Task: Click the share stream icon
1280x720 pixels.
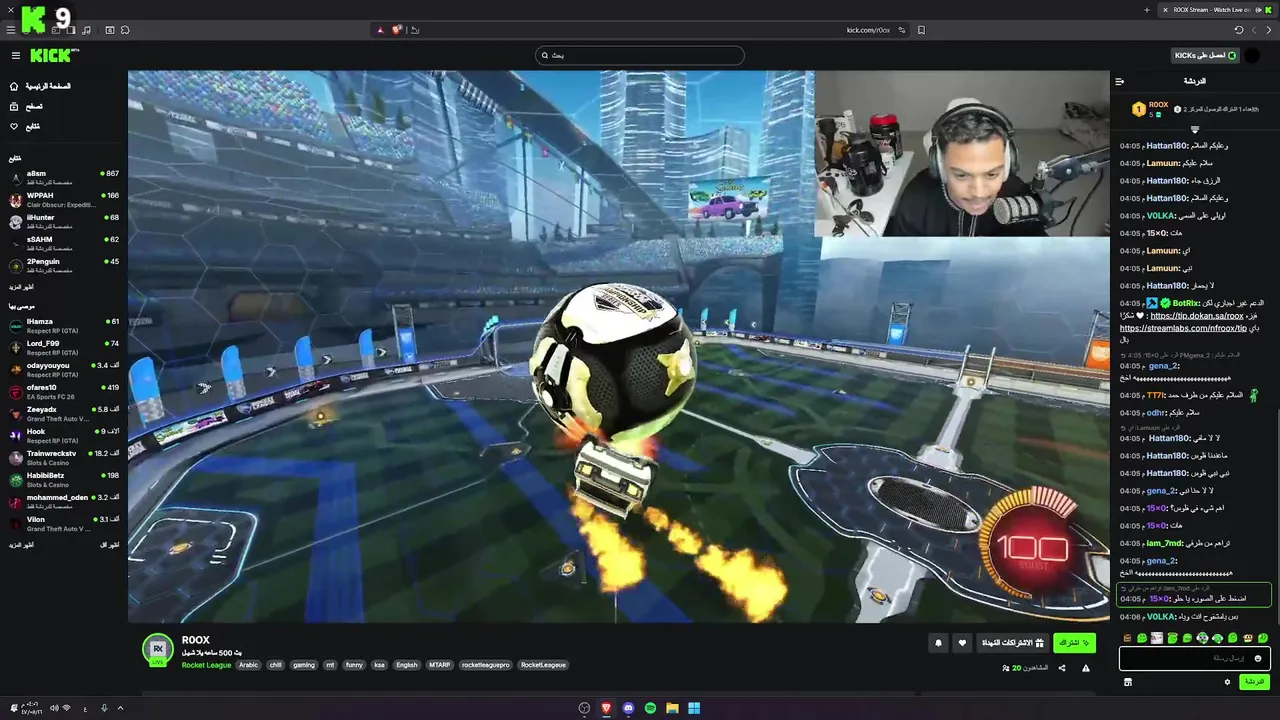Action: coord(1062,668)
